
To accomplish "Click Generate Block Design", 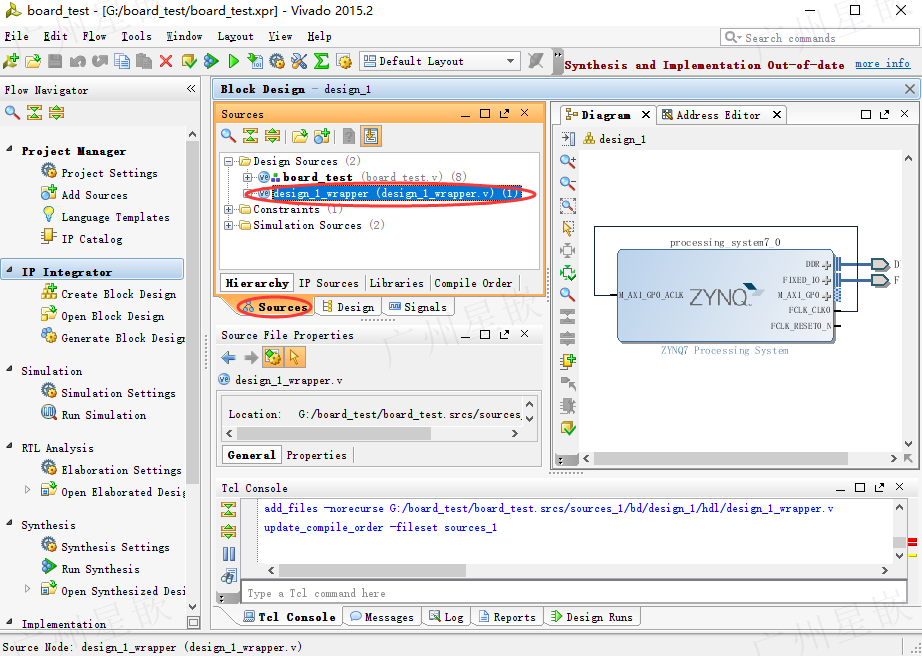I will pos(112,338).
